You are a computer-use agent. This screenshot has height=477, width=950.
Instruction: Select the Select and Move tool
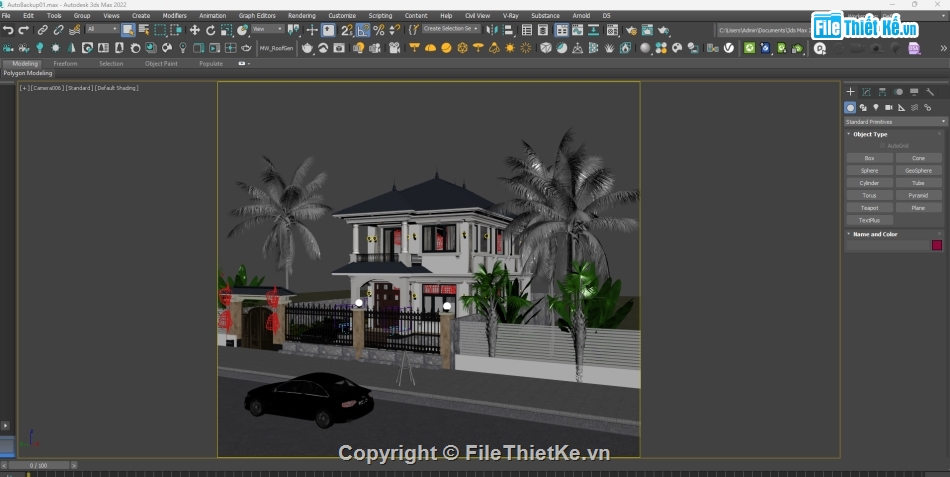tap(194, 30)
